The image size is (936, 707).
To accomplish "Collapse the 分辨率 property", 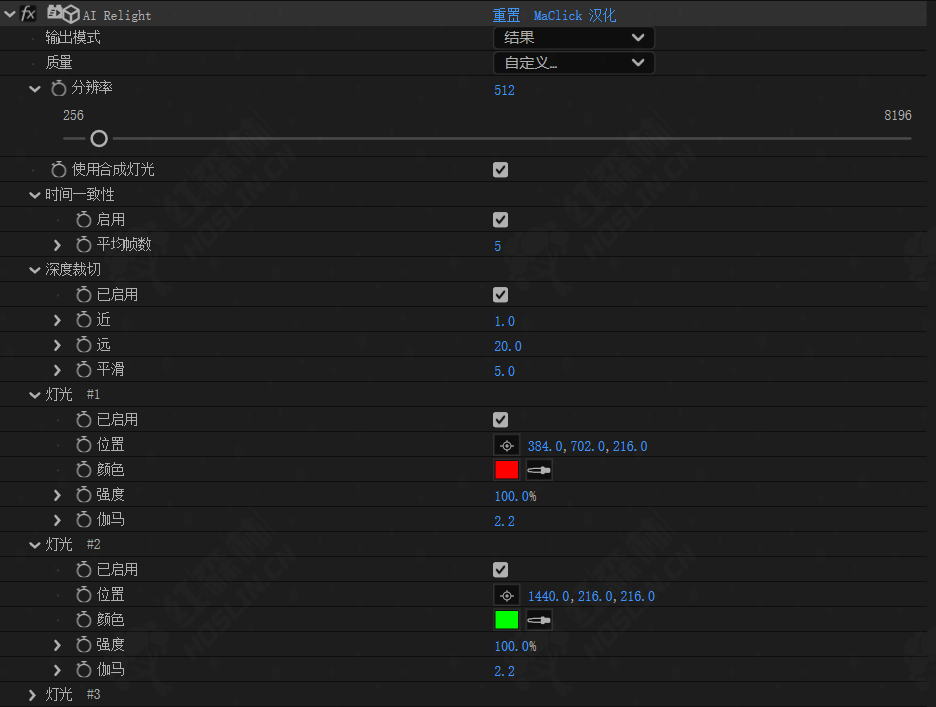I will pyautogui.click(x=35, y=90).
